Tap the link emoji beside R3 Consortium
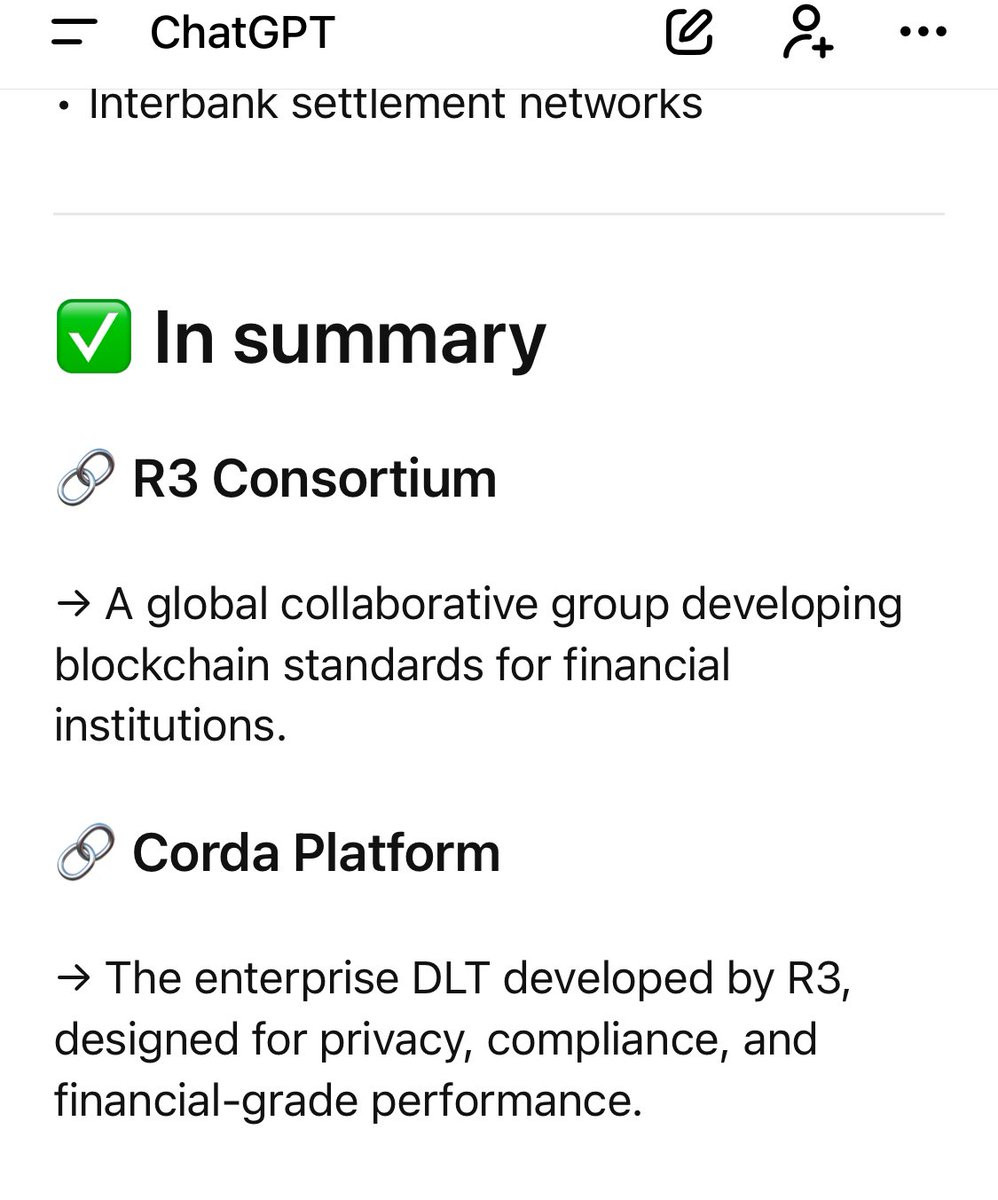 [85, 479]
